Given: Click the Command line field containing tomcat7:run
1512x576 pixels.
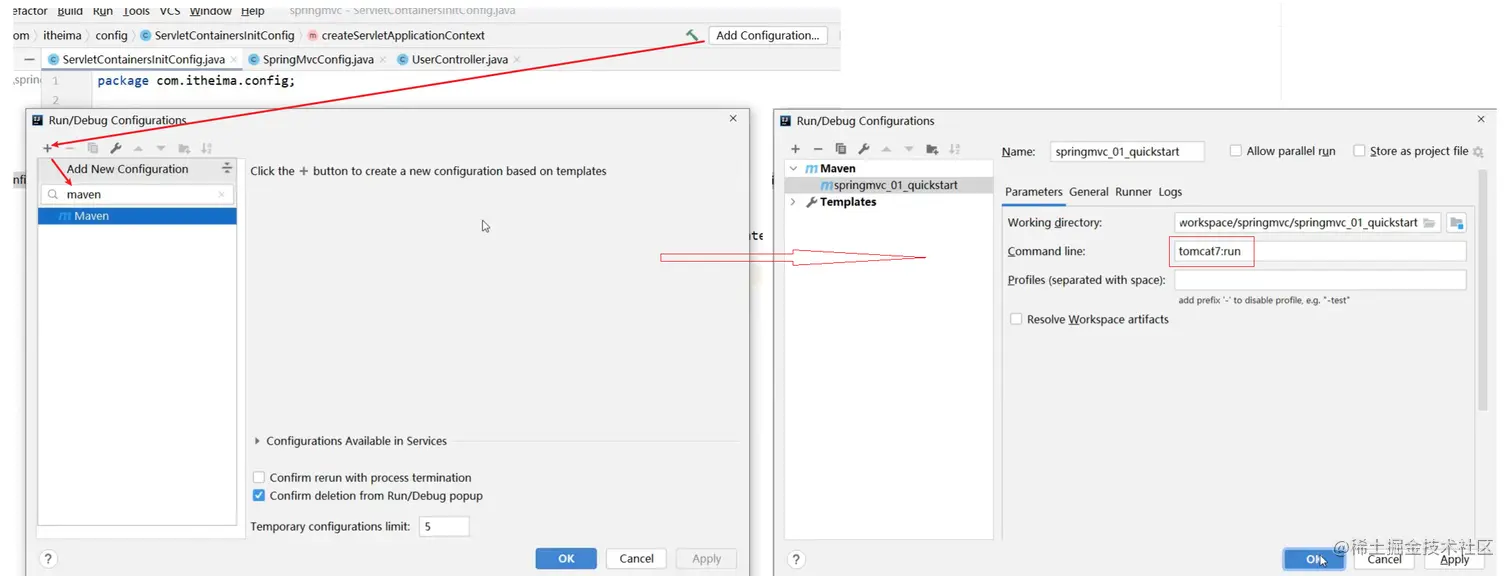Looking at the screenshot, I should 1320,251.
